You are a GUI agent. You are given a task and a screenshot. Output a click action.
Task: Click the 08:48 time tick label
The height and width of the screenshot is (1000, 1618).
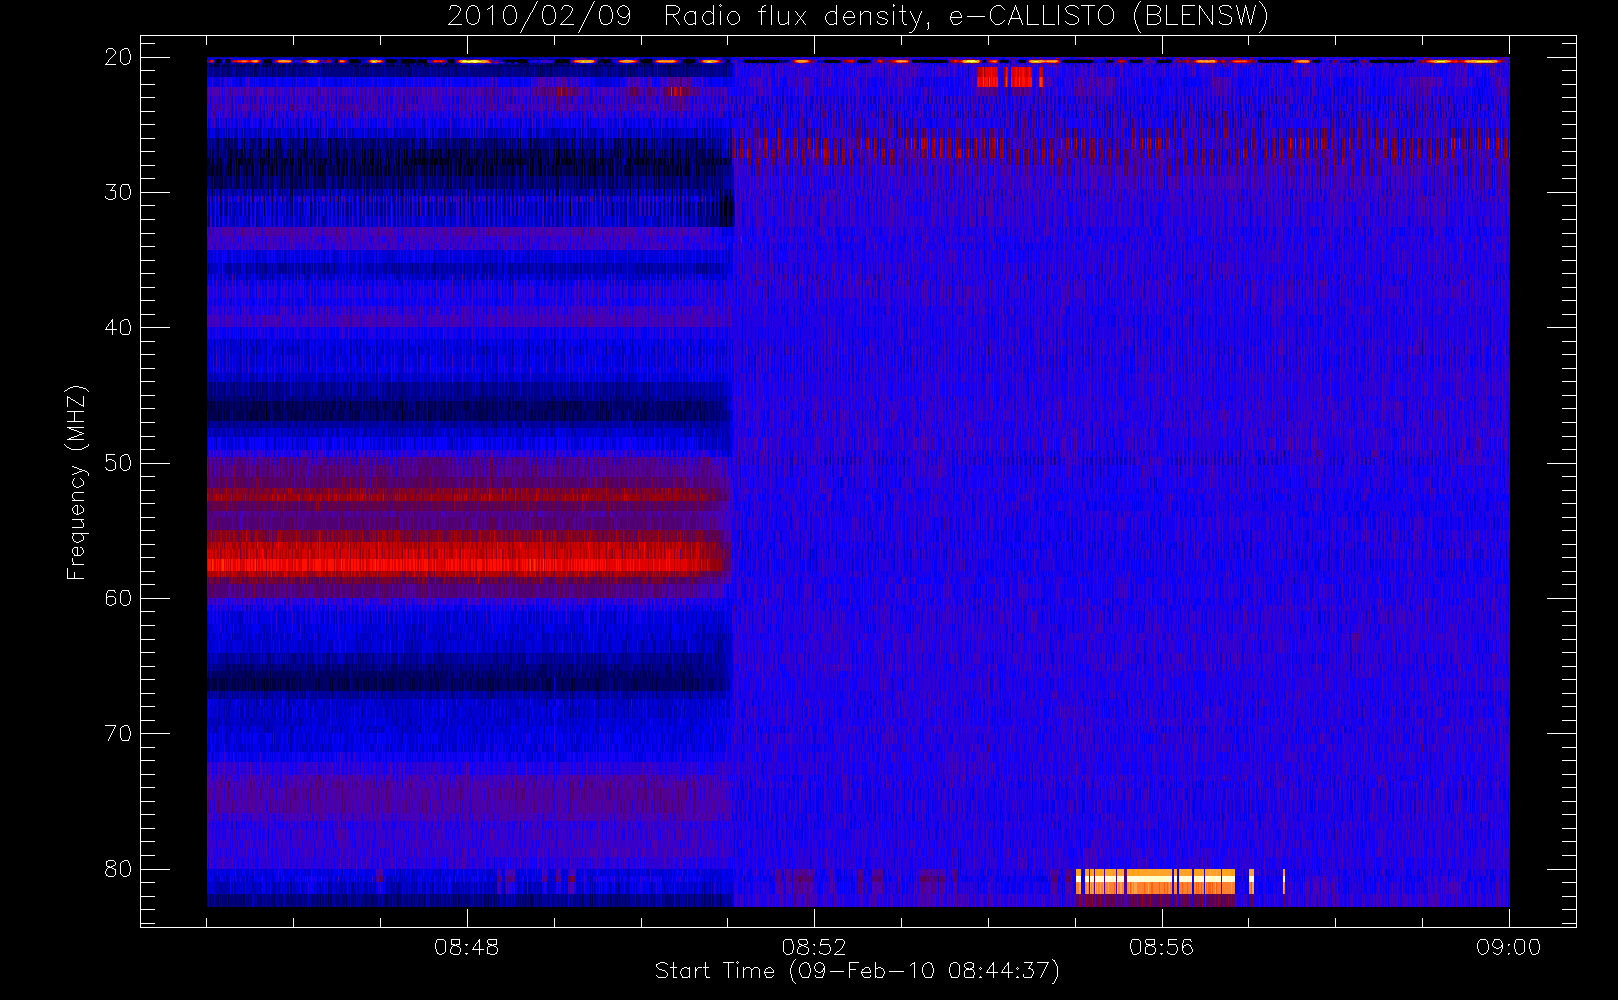466,947
